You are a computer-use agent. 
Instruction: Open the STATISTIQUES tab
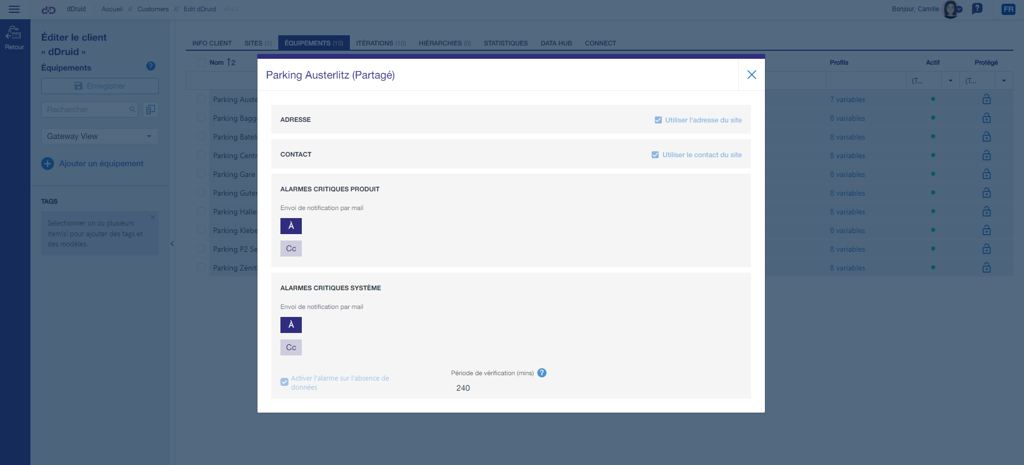pos(505,43)
